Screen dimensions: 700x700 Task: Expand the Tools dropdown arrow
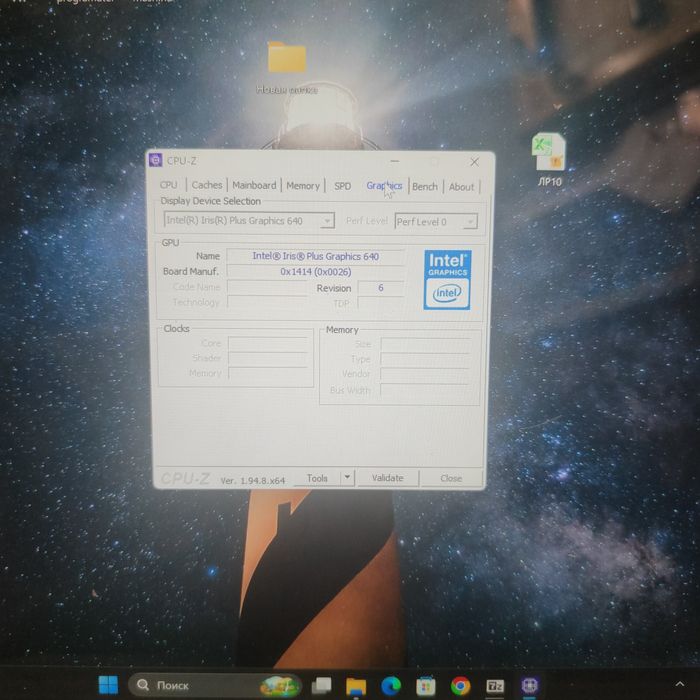[x=347, y=478]
